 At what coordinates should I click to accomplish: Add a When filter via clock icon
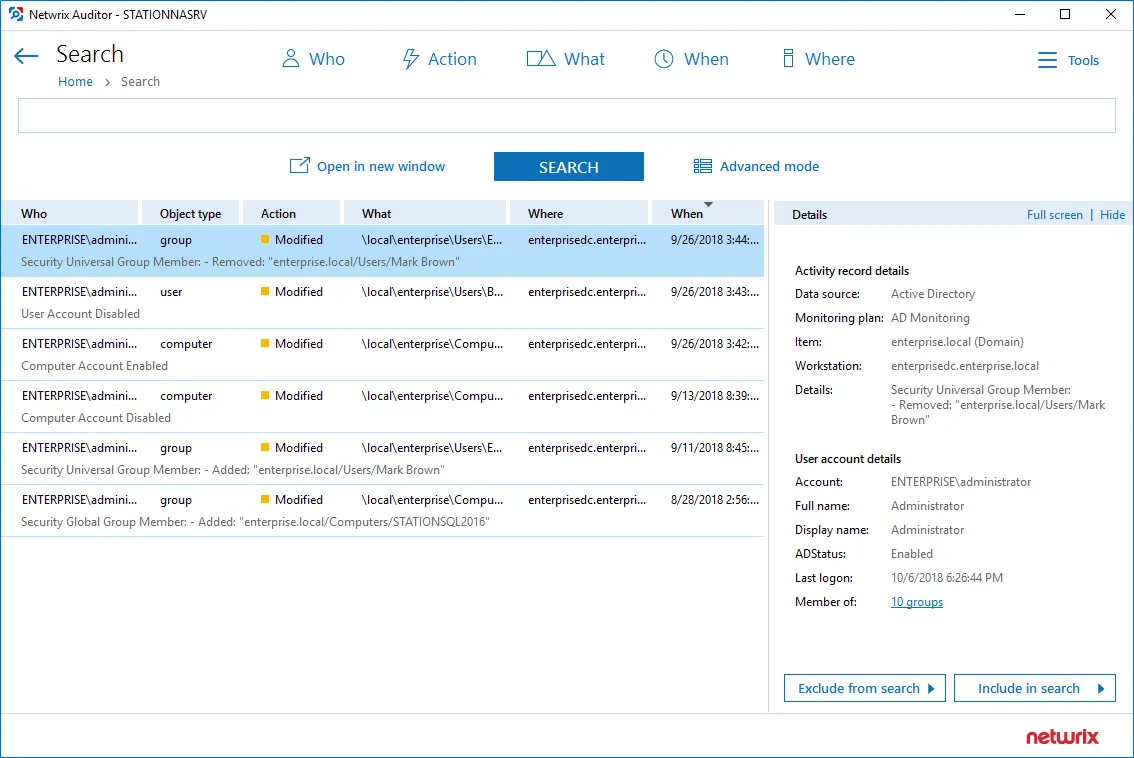tap(664, 59)
